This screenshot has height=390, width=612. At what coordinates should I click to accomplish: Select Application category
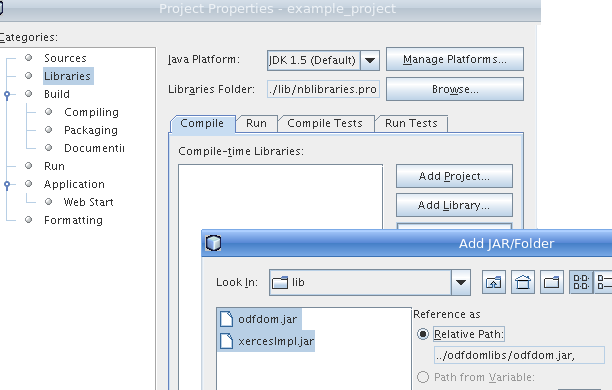click(74, 184)
